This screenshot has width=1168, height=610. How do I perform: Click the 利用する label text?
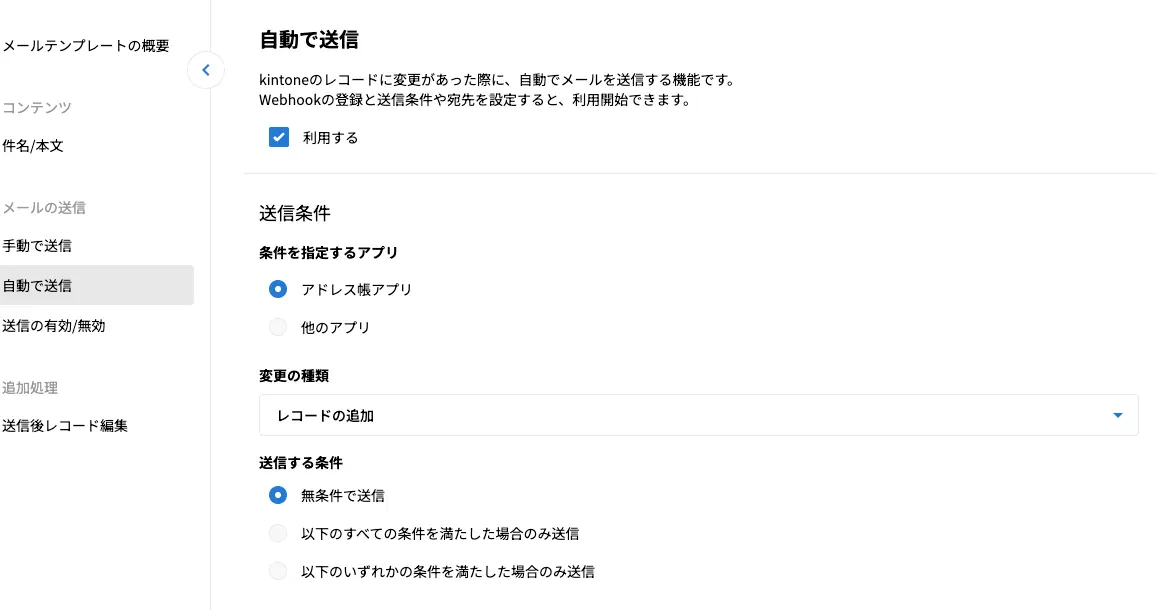click(330, 138)
